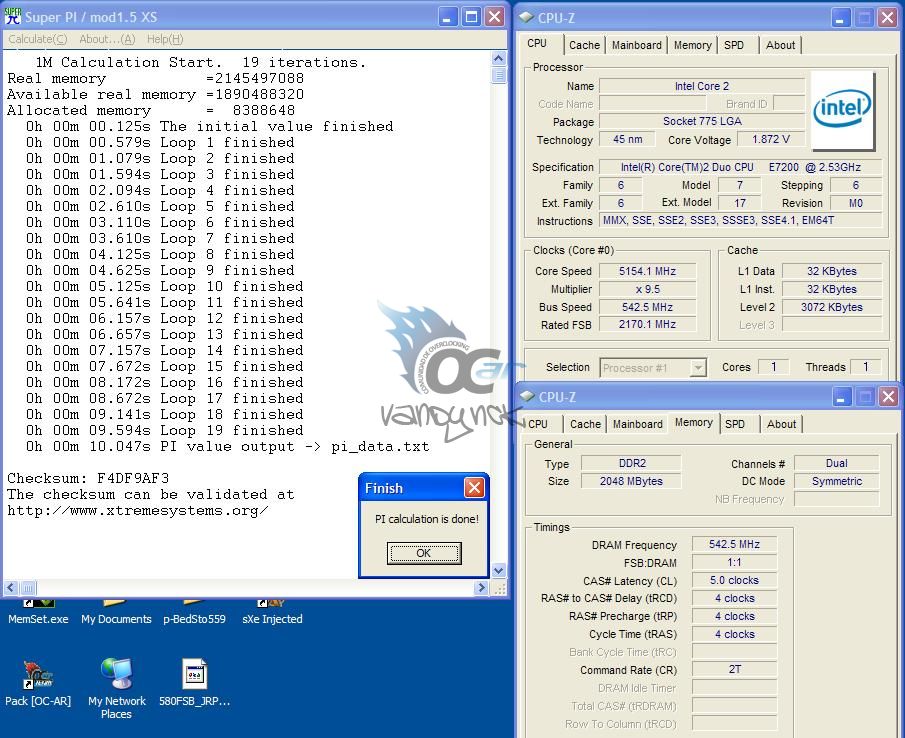Click the Rated FSB value 2170.1 MHz

[648, 324]
